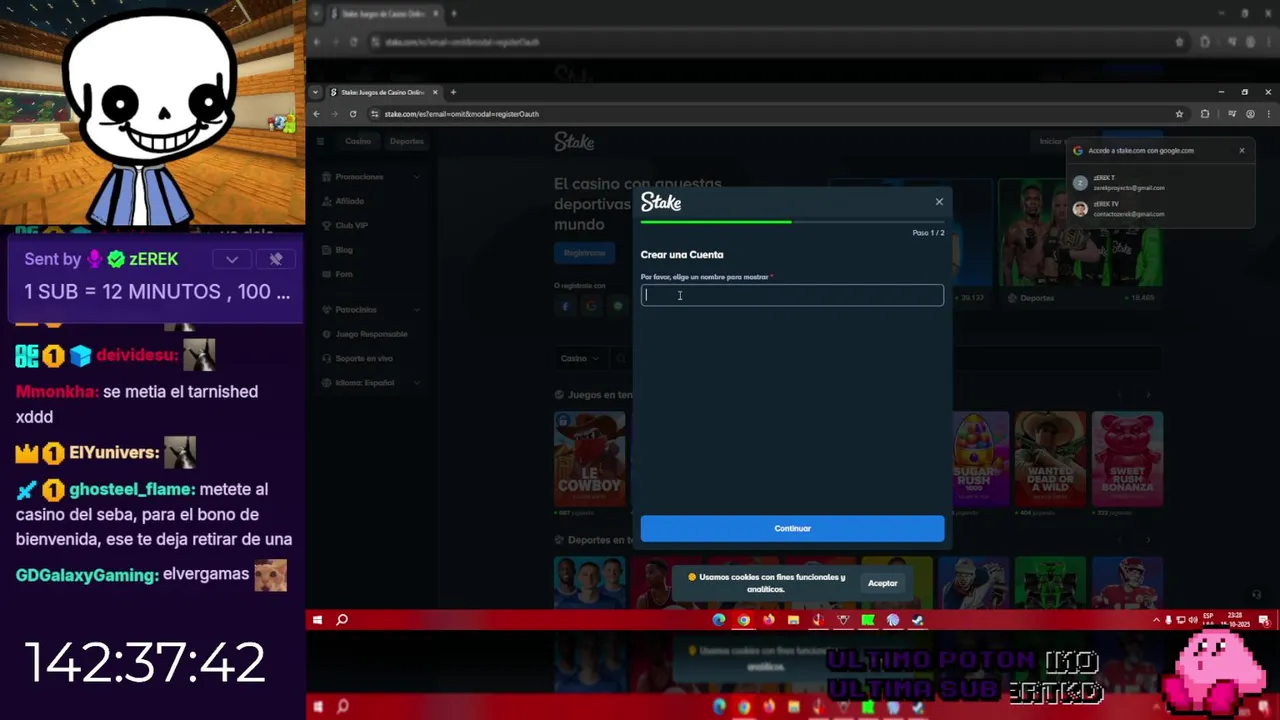Viewport: 1280px width, 720px height.
Task: Open the site info icon in address bar
Action: click(375, 114)
